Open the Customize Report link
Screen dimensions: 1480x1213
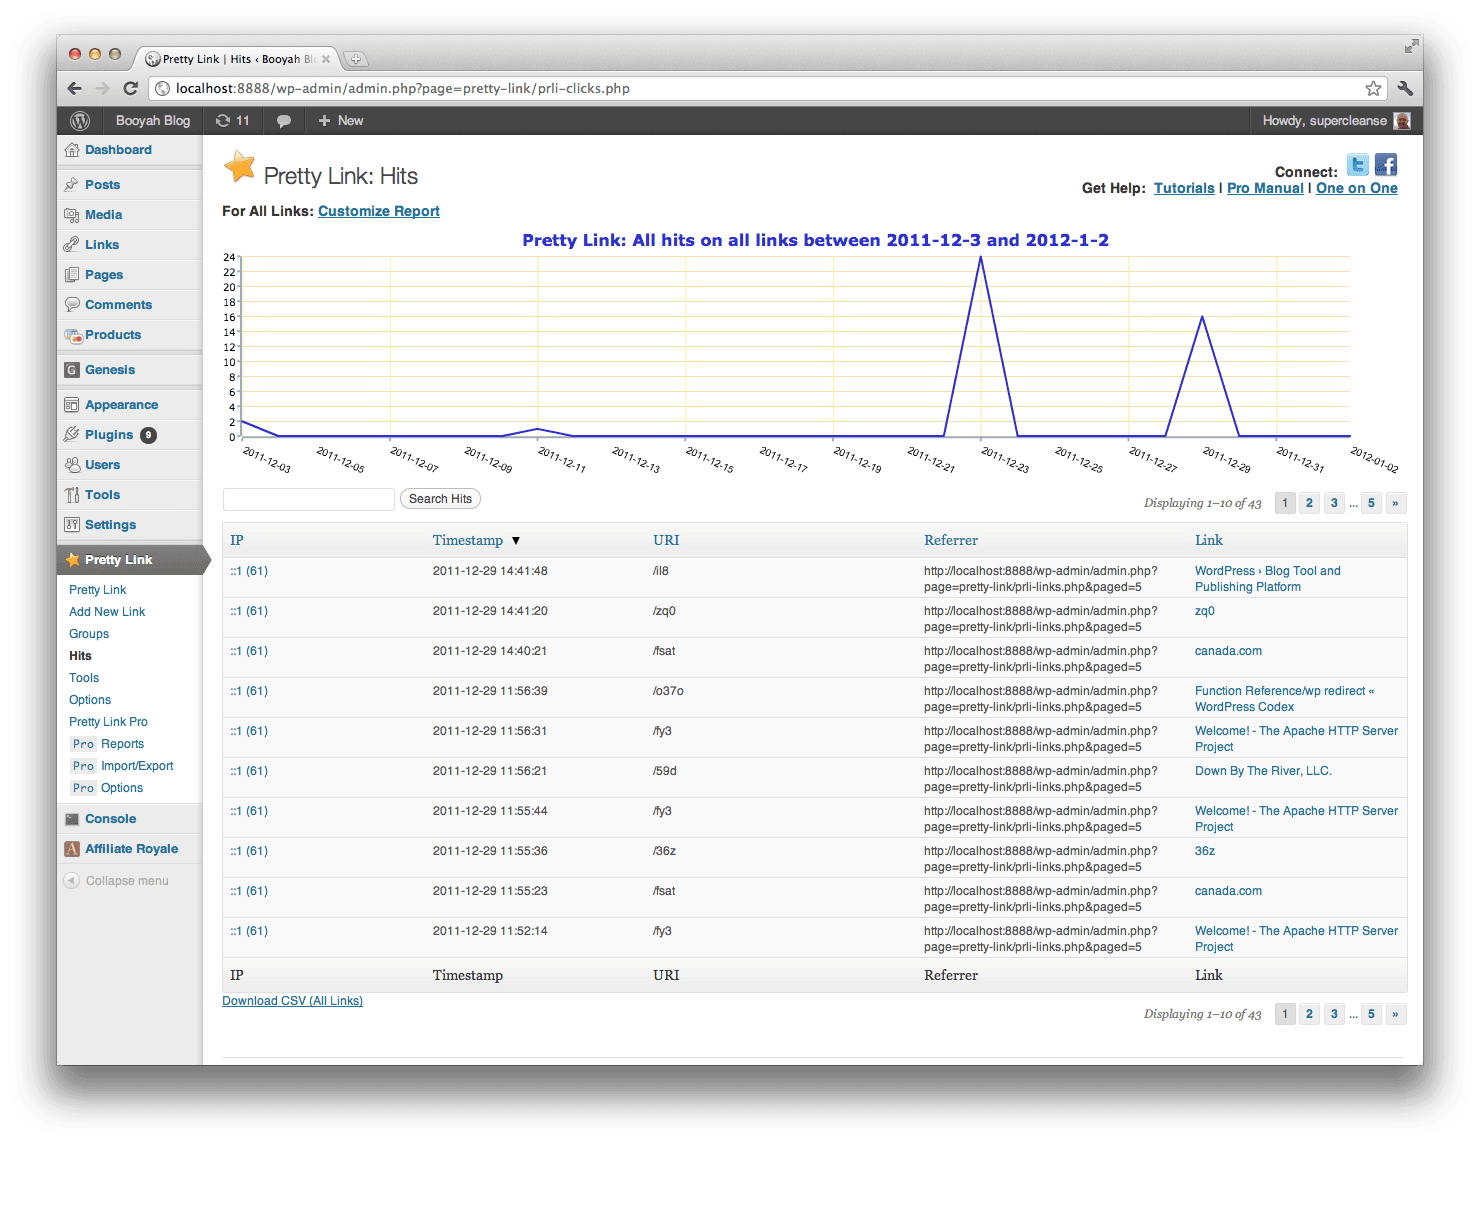(379, 211)
